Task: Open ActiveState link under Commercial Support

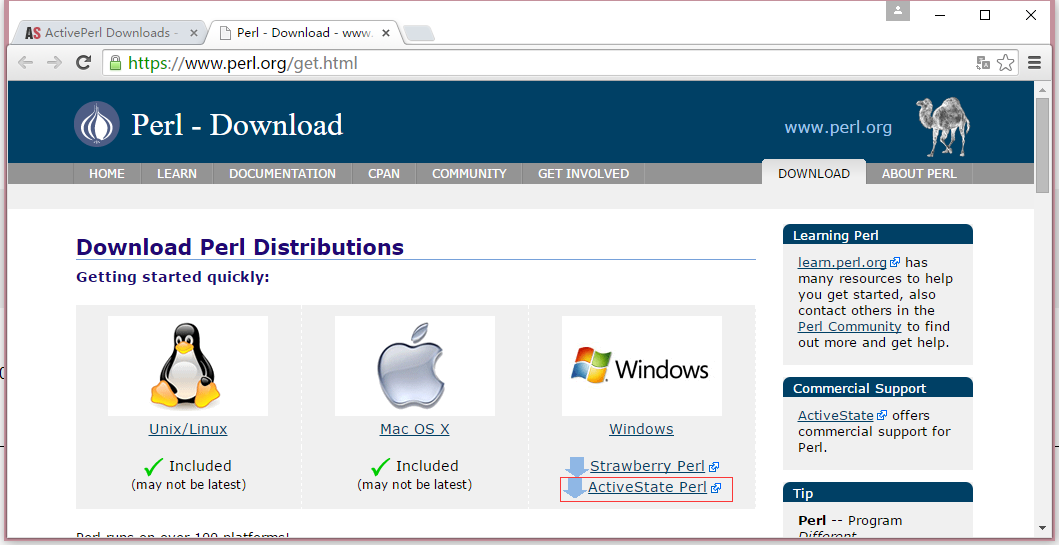Action: click(835, 415)
